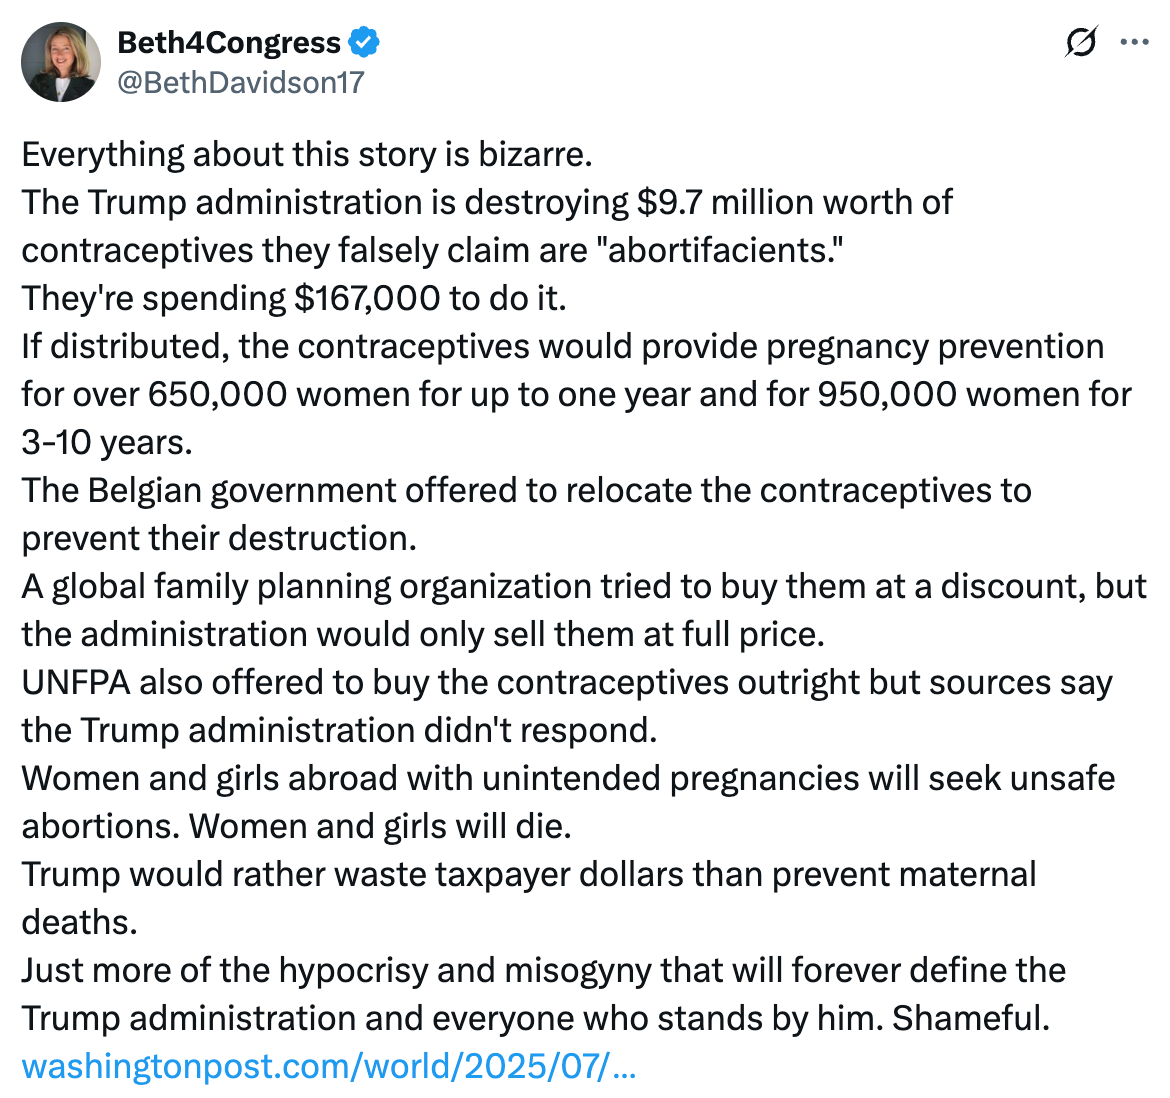Click the 'UNFPA' acronym in the post
Viewport: 1170px width, 1098px height.
[75, 683]
